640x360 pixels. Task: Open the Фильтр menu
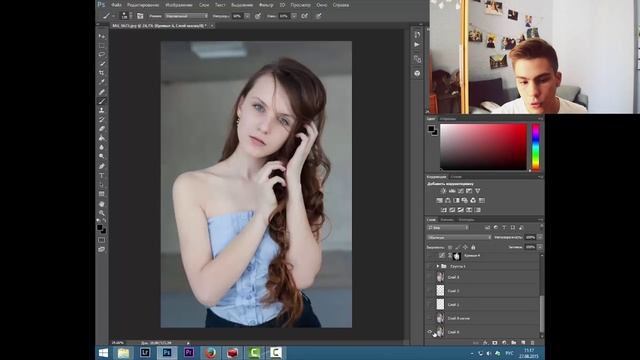pos(266,5)
